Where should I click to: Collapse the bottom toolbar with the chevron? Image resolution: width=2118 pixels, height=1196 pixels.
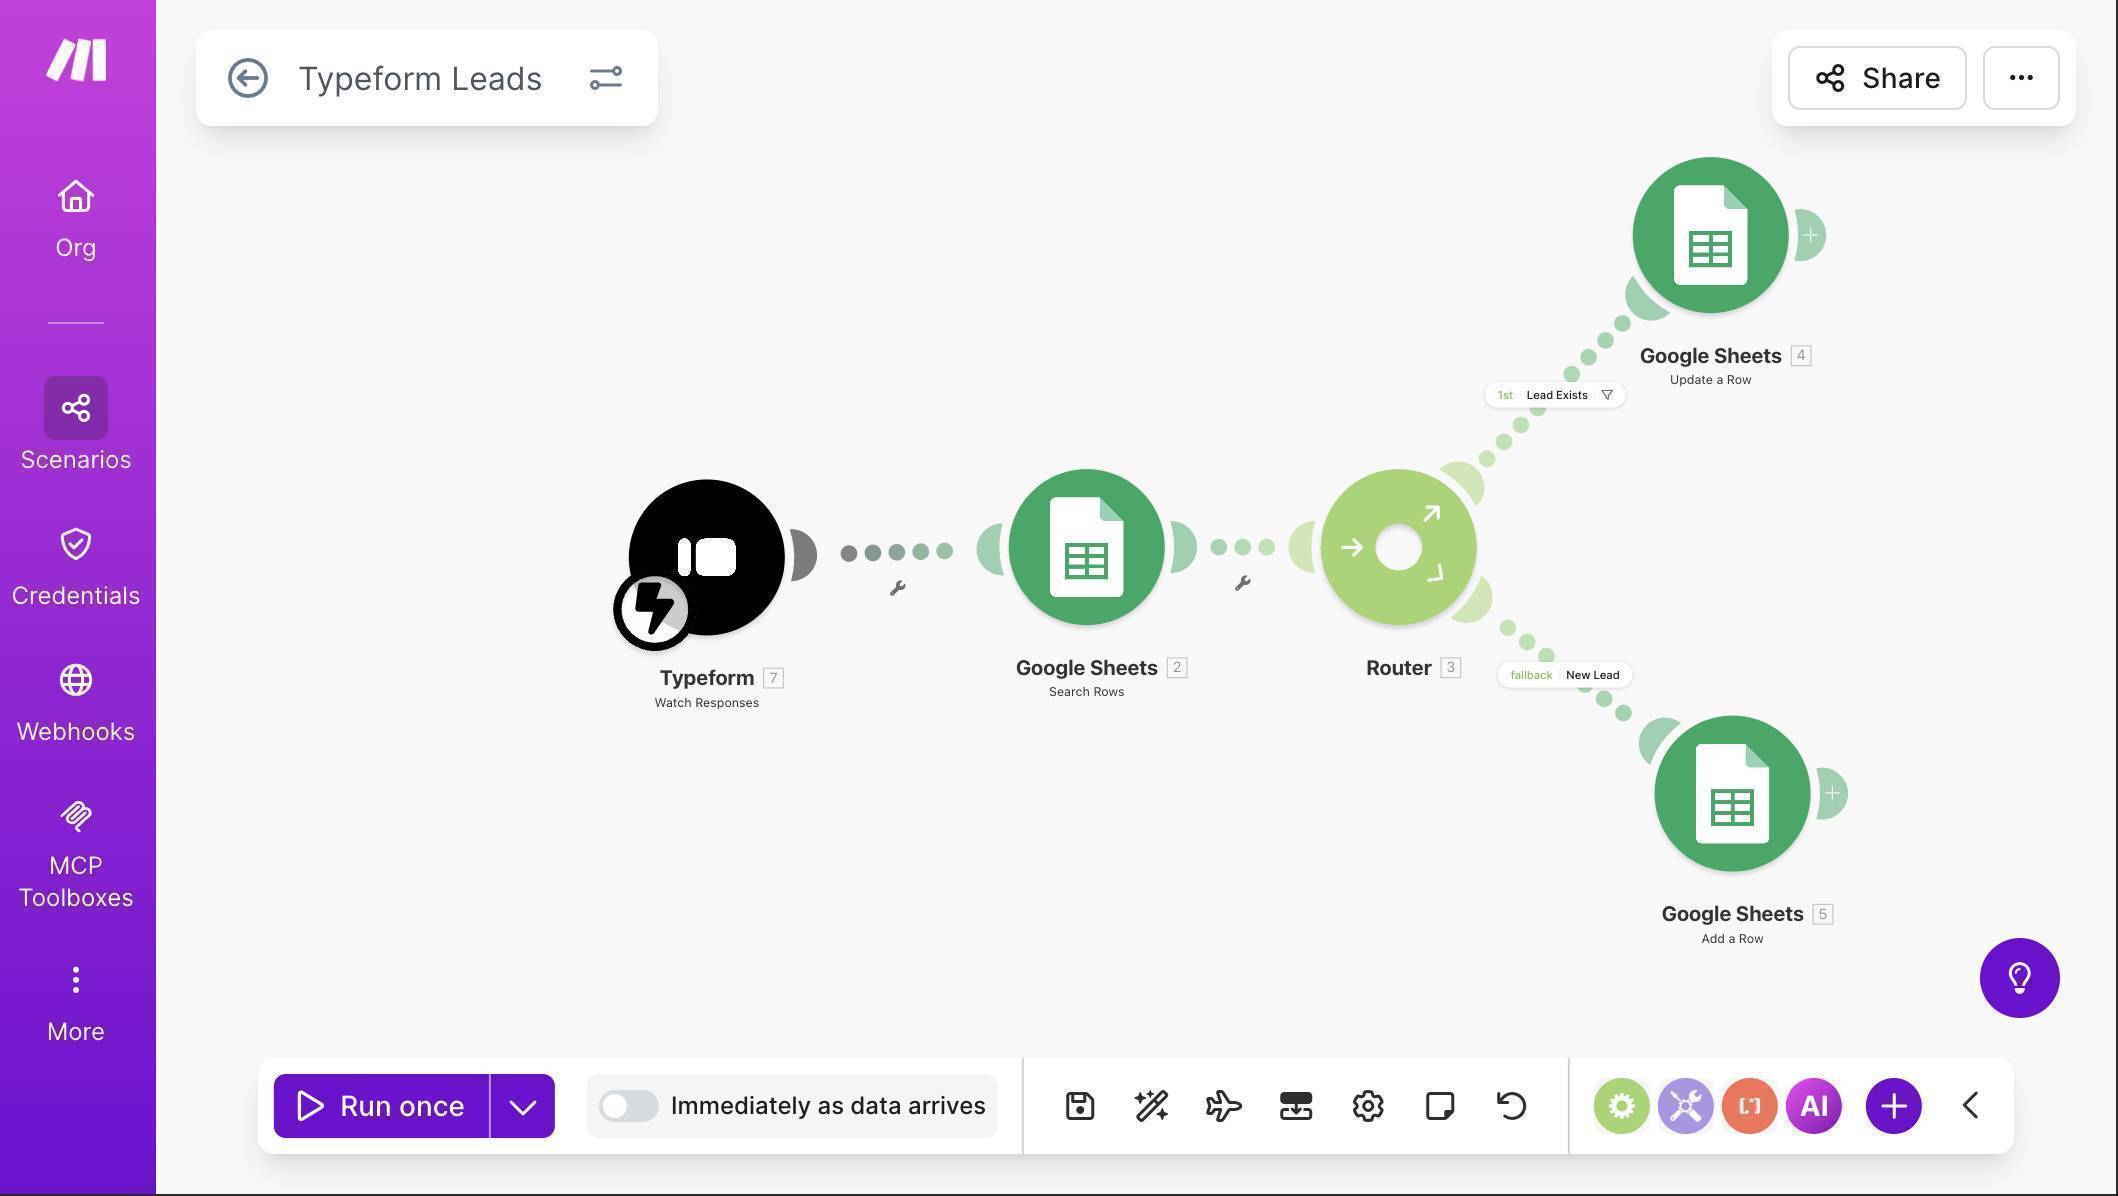(x=1970, y=1106)
